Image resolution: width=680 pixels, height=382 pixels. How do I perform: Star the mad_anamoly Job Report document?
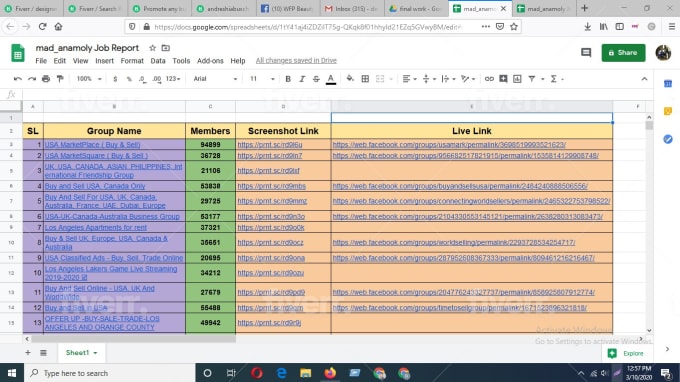click(x=152, y=48)
